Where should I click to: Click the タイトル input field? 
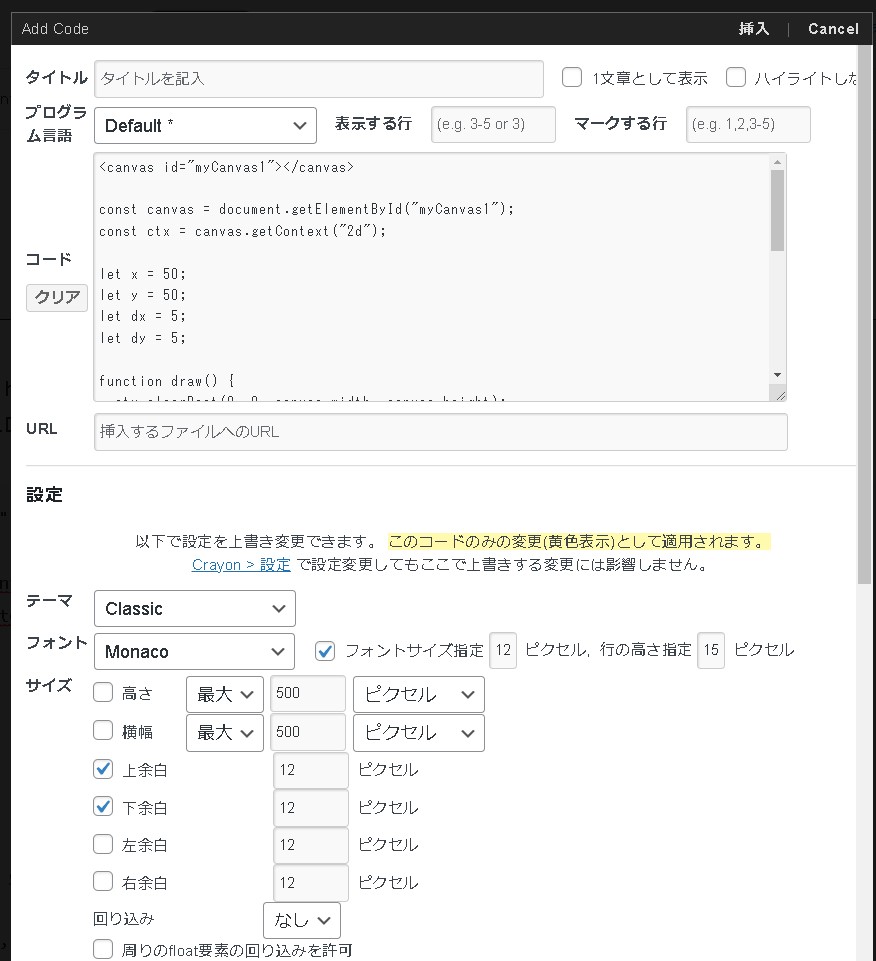pos(319,79)
